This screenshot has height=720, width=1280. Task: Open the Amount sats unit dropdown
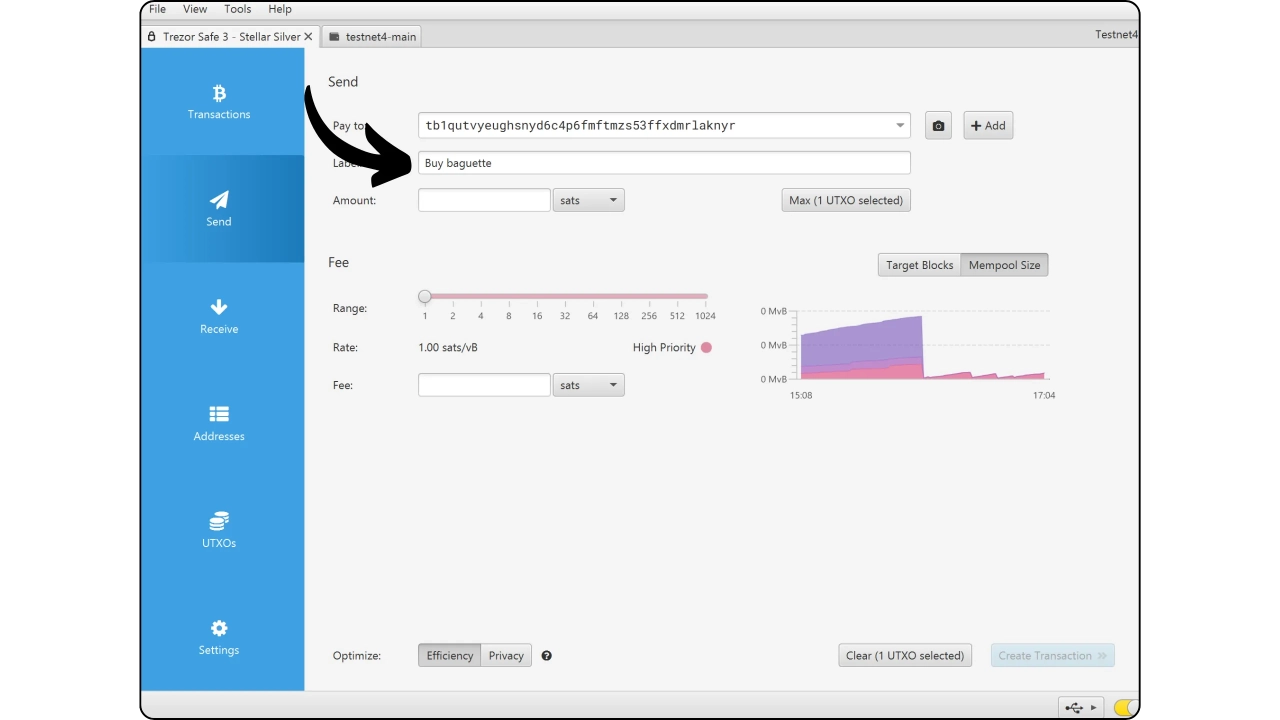point(588,200)
